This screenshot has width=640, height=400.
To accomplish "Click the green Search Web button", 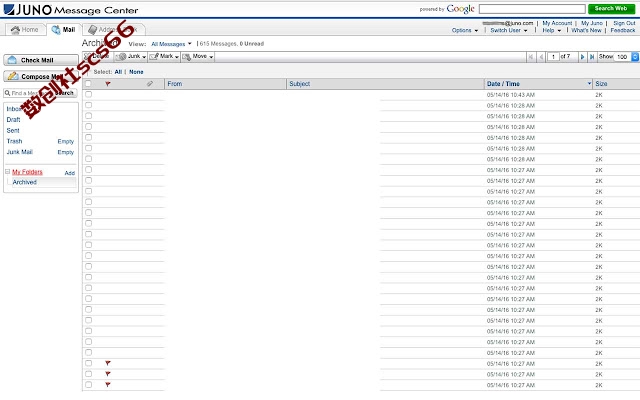I will (611, 9).
